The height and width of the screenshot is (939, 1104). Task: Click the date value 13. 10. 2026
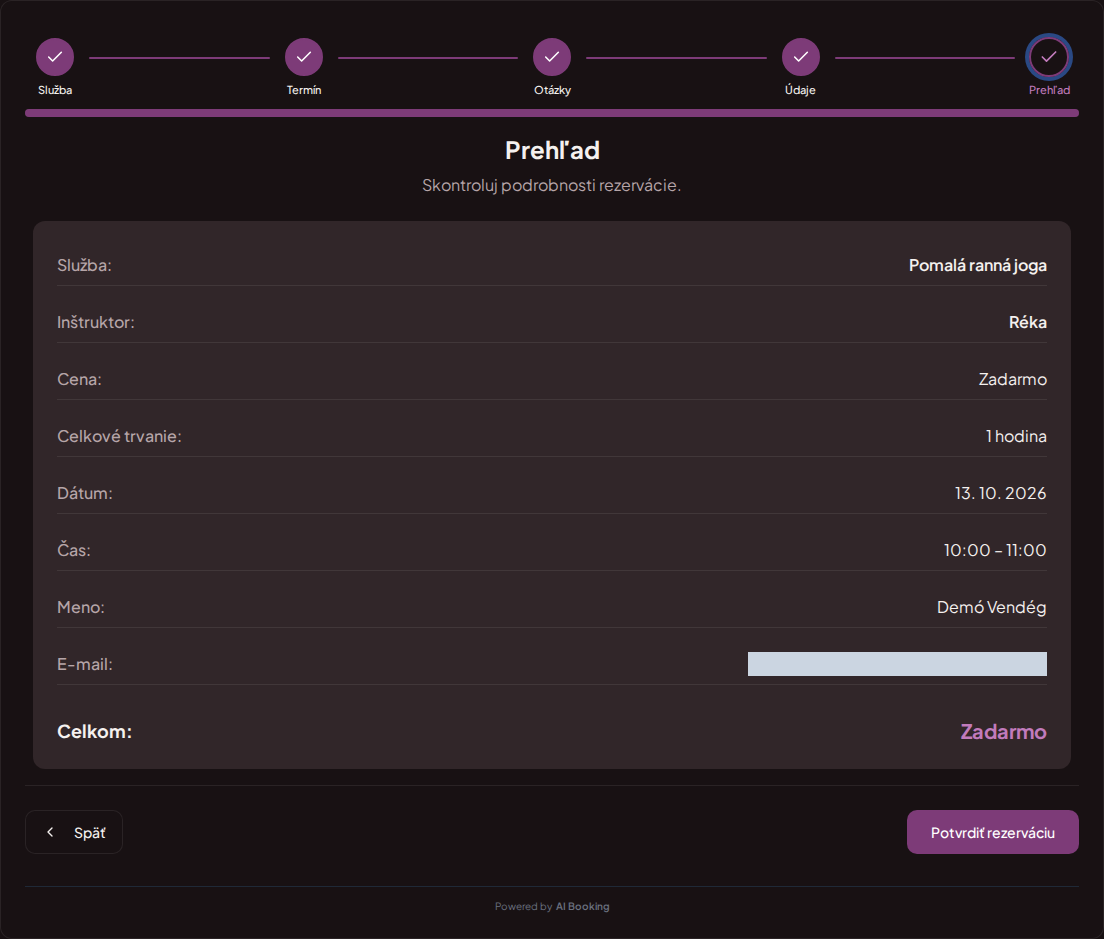tap(1000, 493)
